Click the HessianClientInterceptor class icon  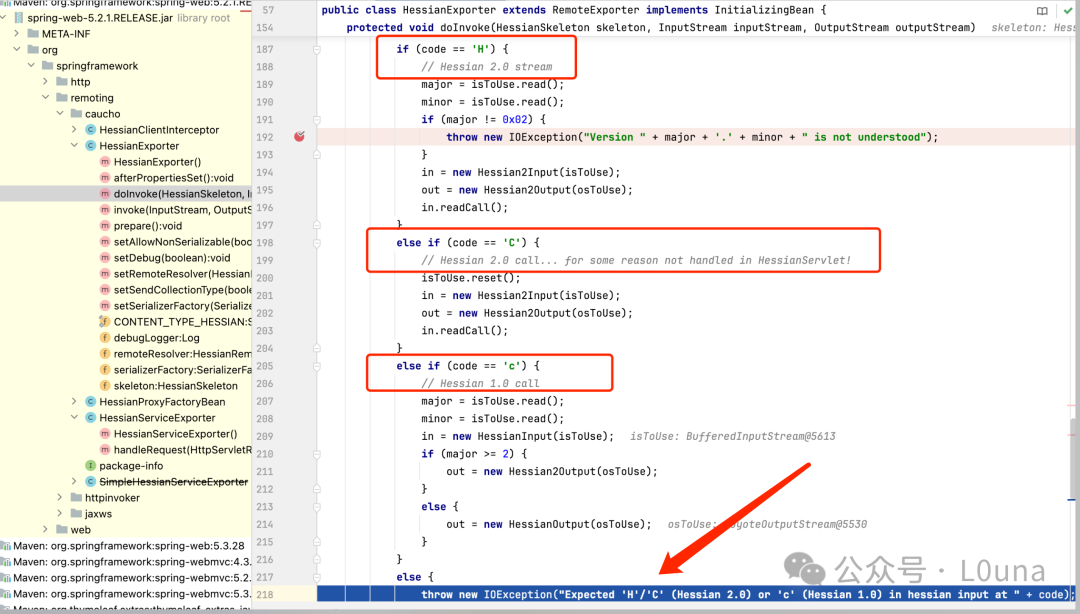point(90,130)
